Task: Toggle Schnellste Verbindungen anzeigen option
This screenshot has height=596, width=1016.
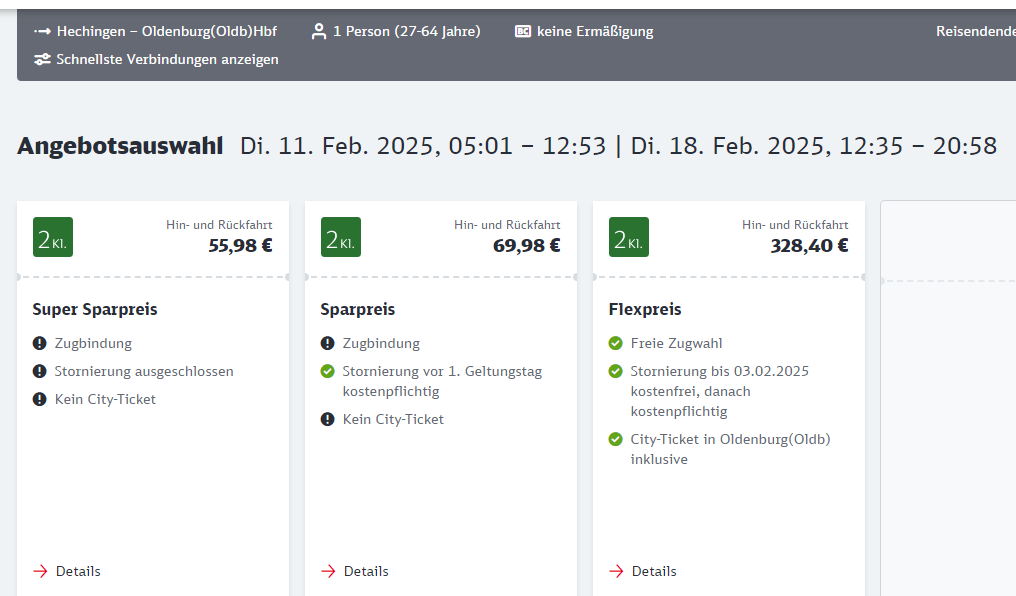Action: click(x=167, y=60)
